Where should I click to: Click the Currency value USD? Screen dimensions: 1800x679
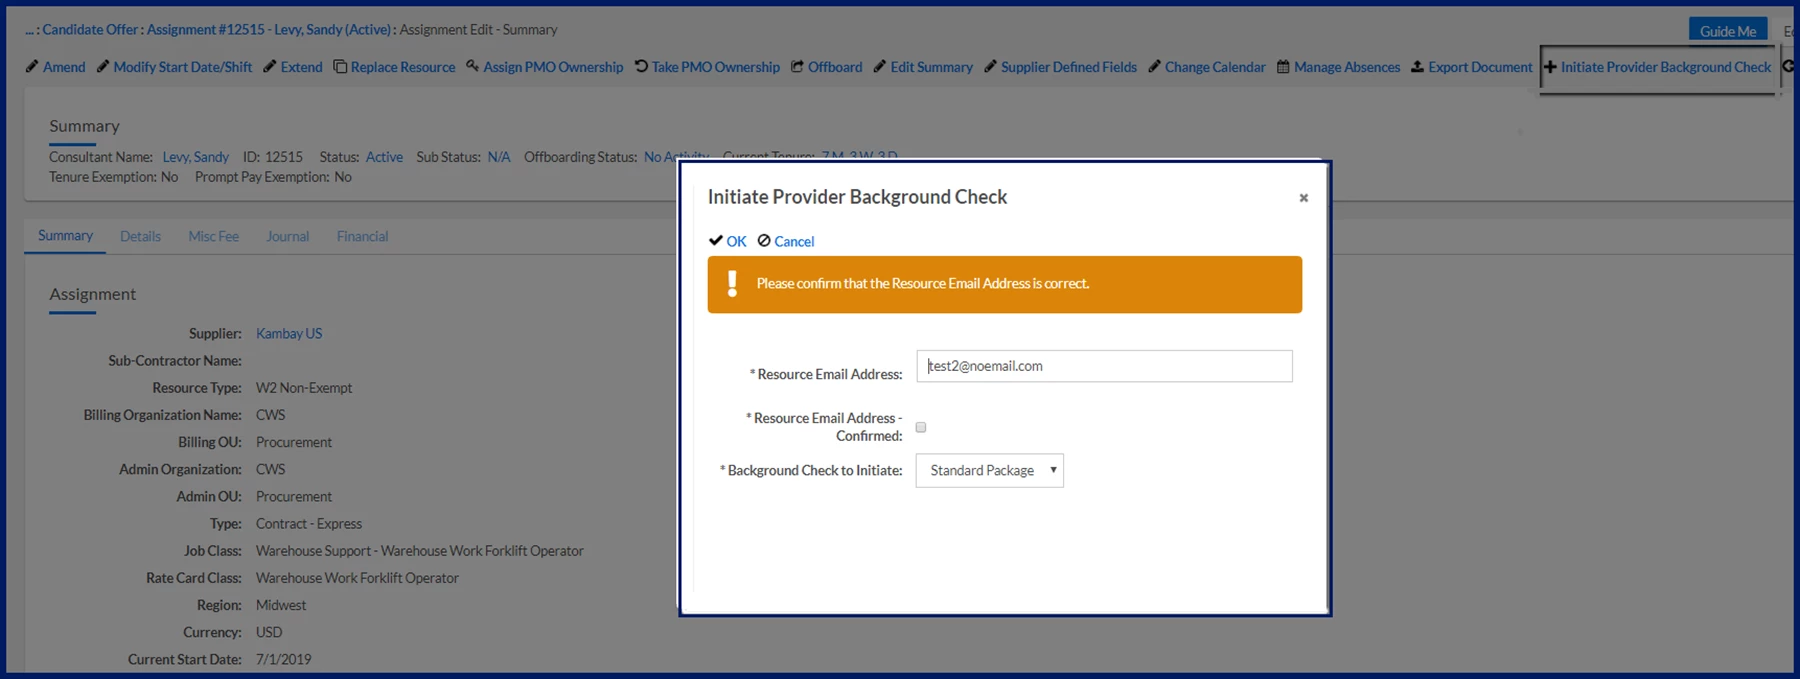coord(269,632)
